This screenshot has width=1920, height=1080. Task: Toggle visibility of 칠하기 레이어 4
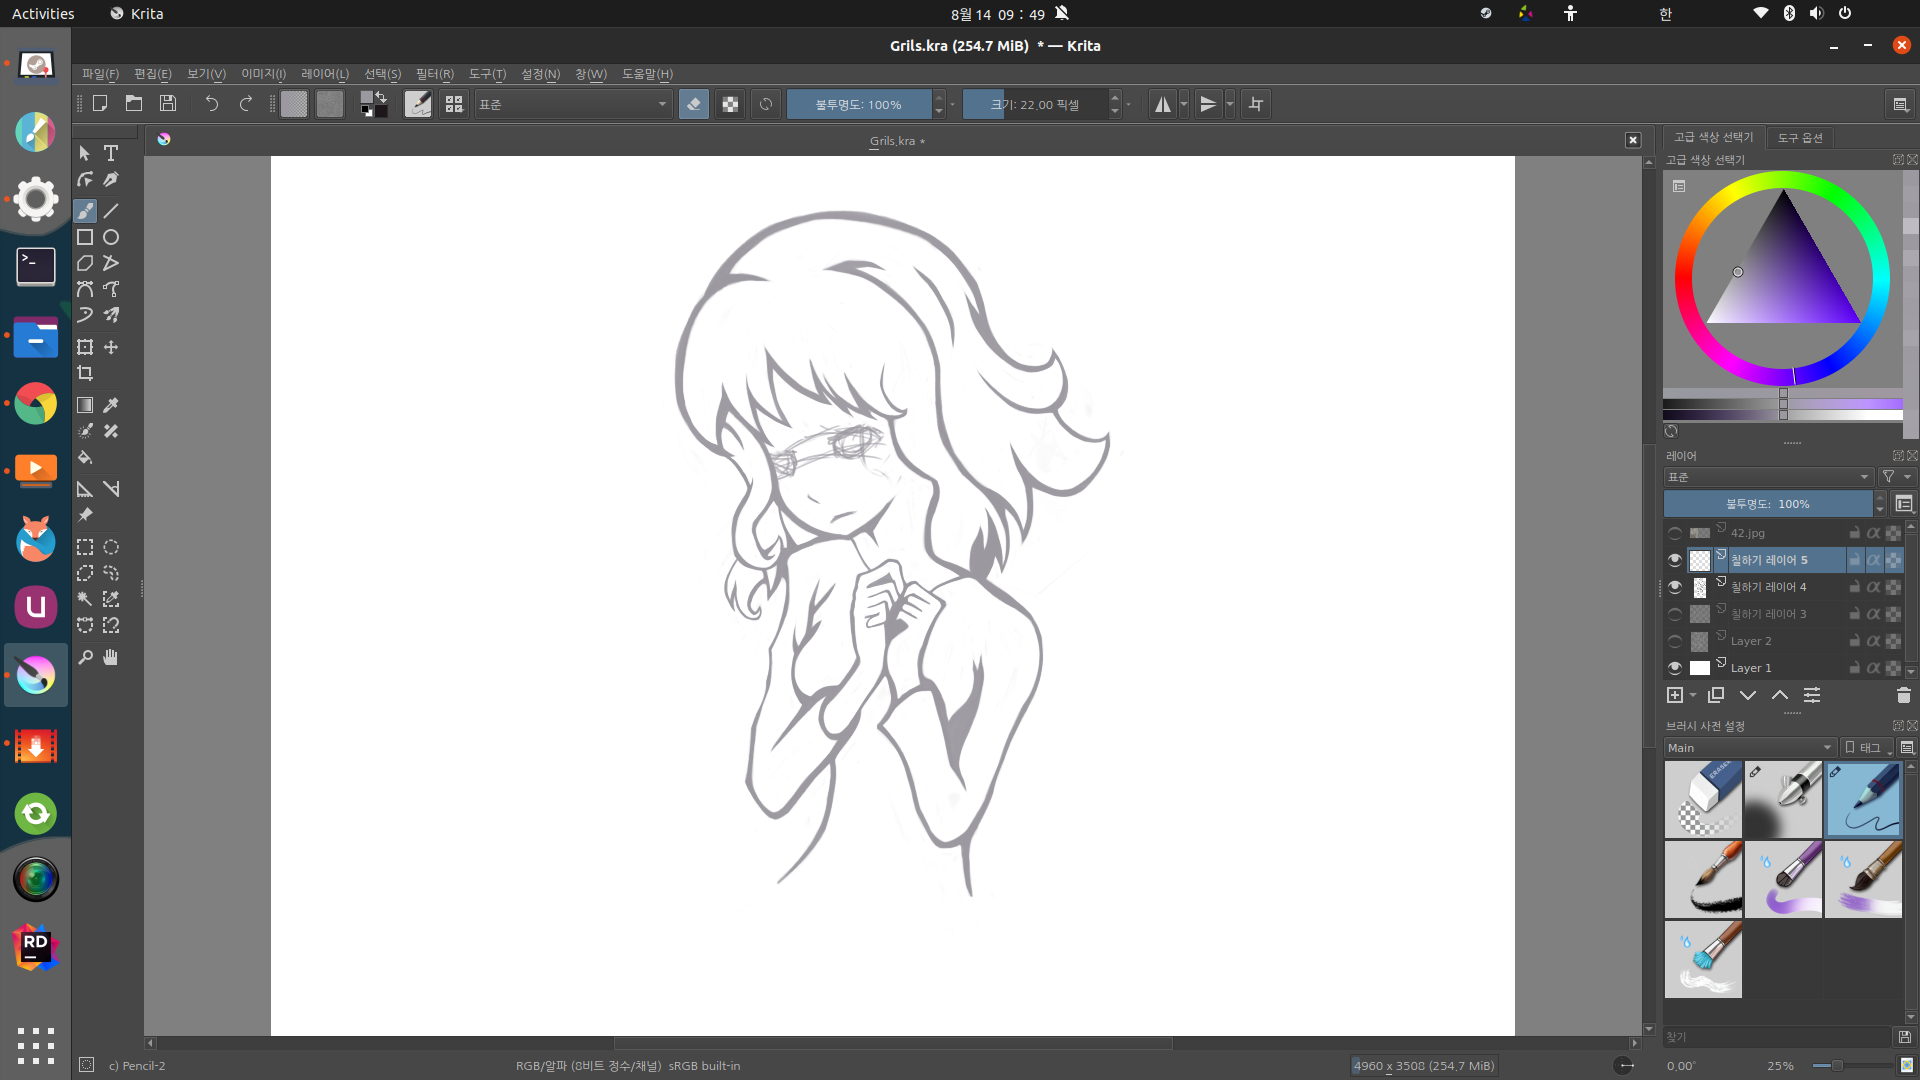(x=1675, y=587)
